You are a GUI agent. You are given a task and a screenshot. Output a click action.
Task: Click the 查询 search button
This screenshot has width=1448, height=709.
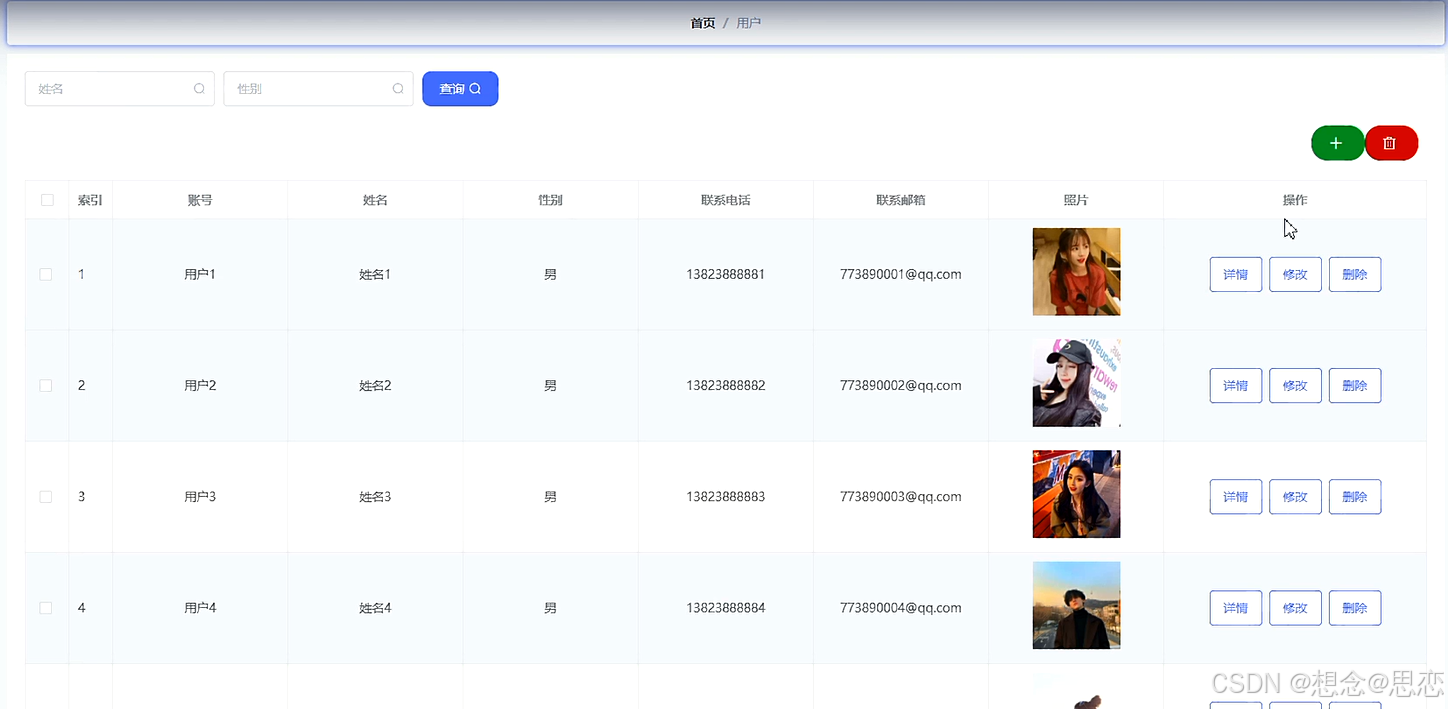point(460,89)
